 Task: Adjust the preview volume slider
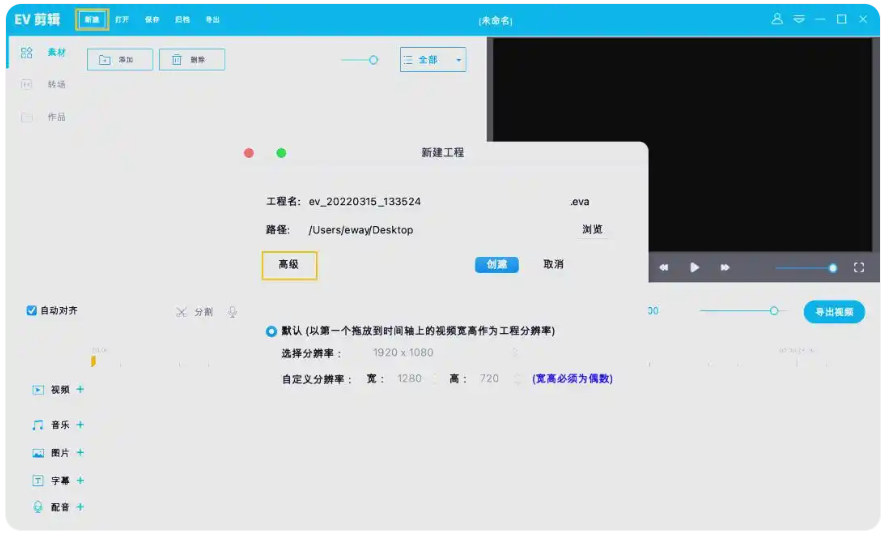coord(833,268)
